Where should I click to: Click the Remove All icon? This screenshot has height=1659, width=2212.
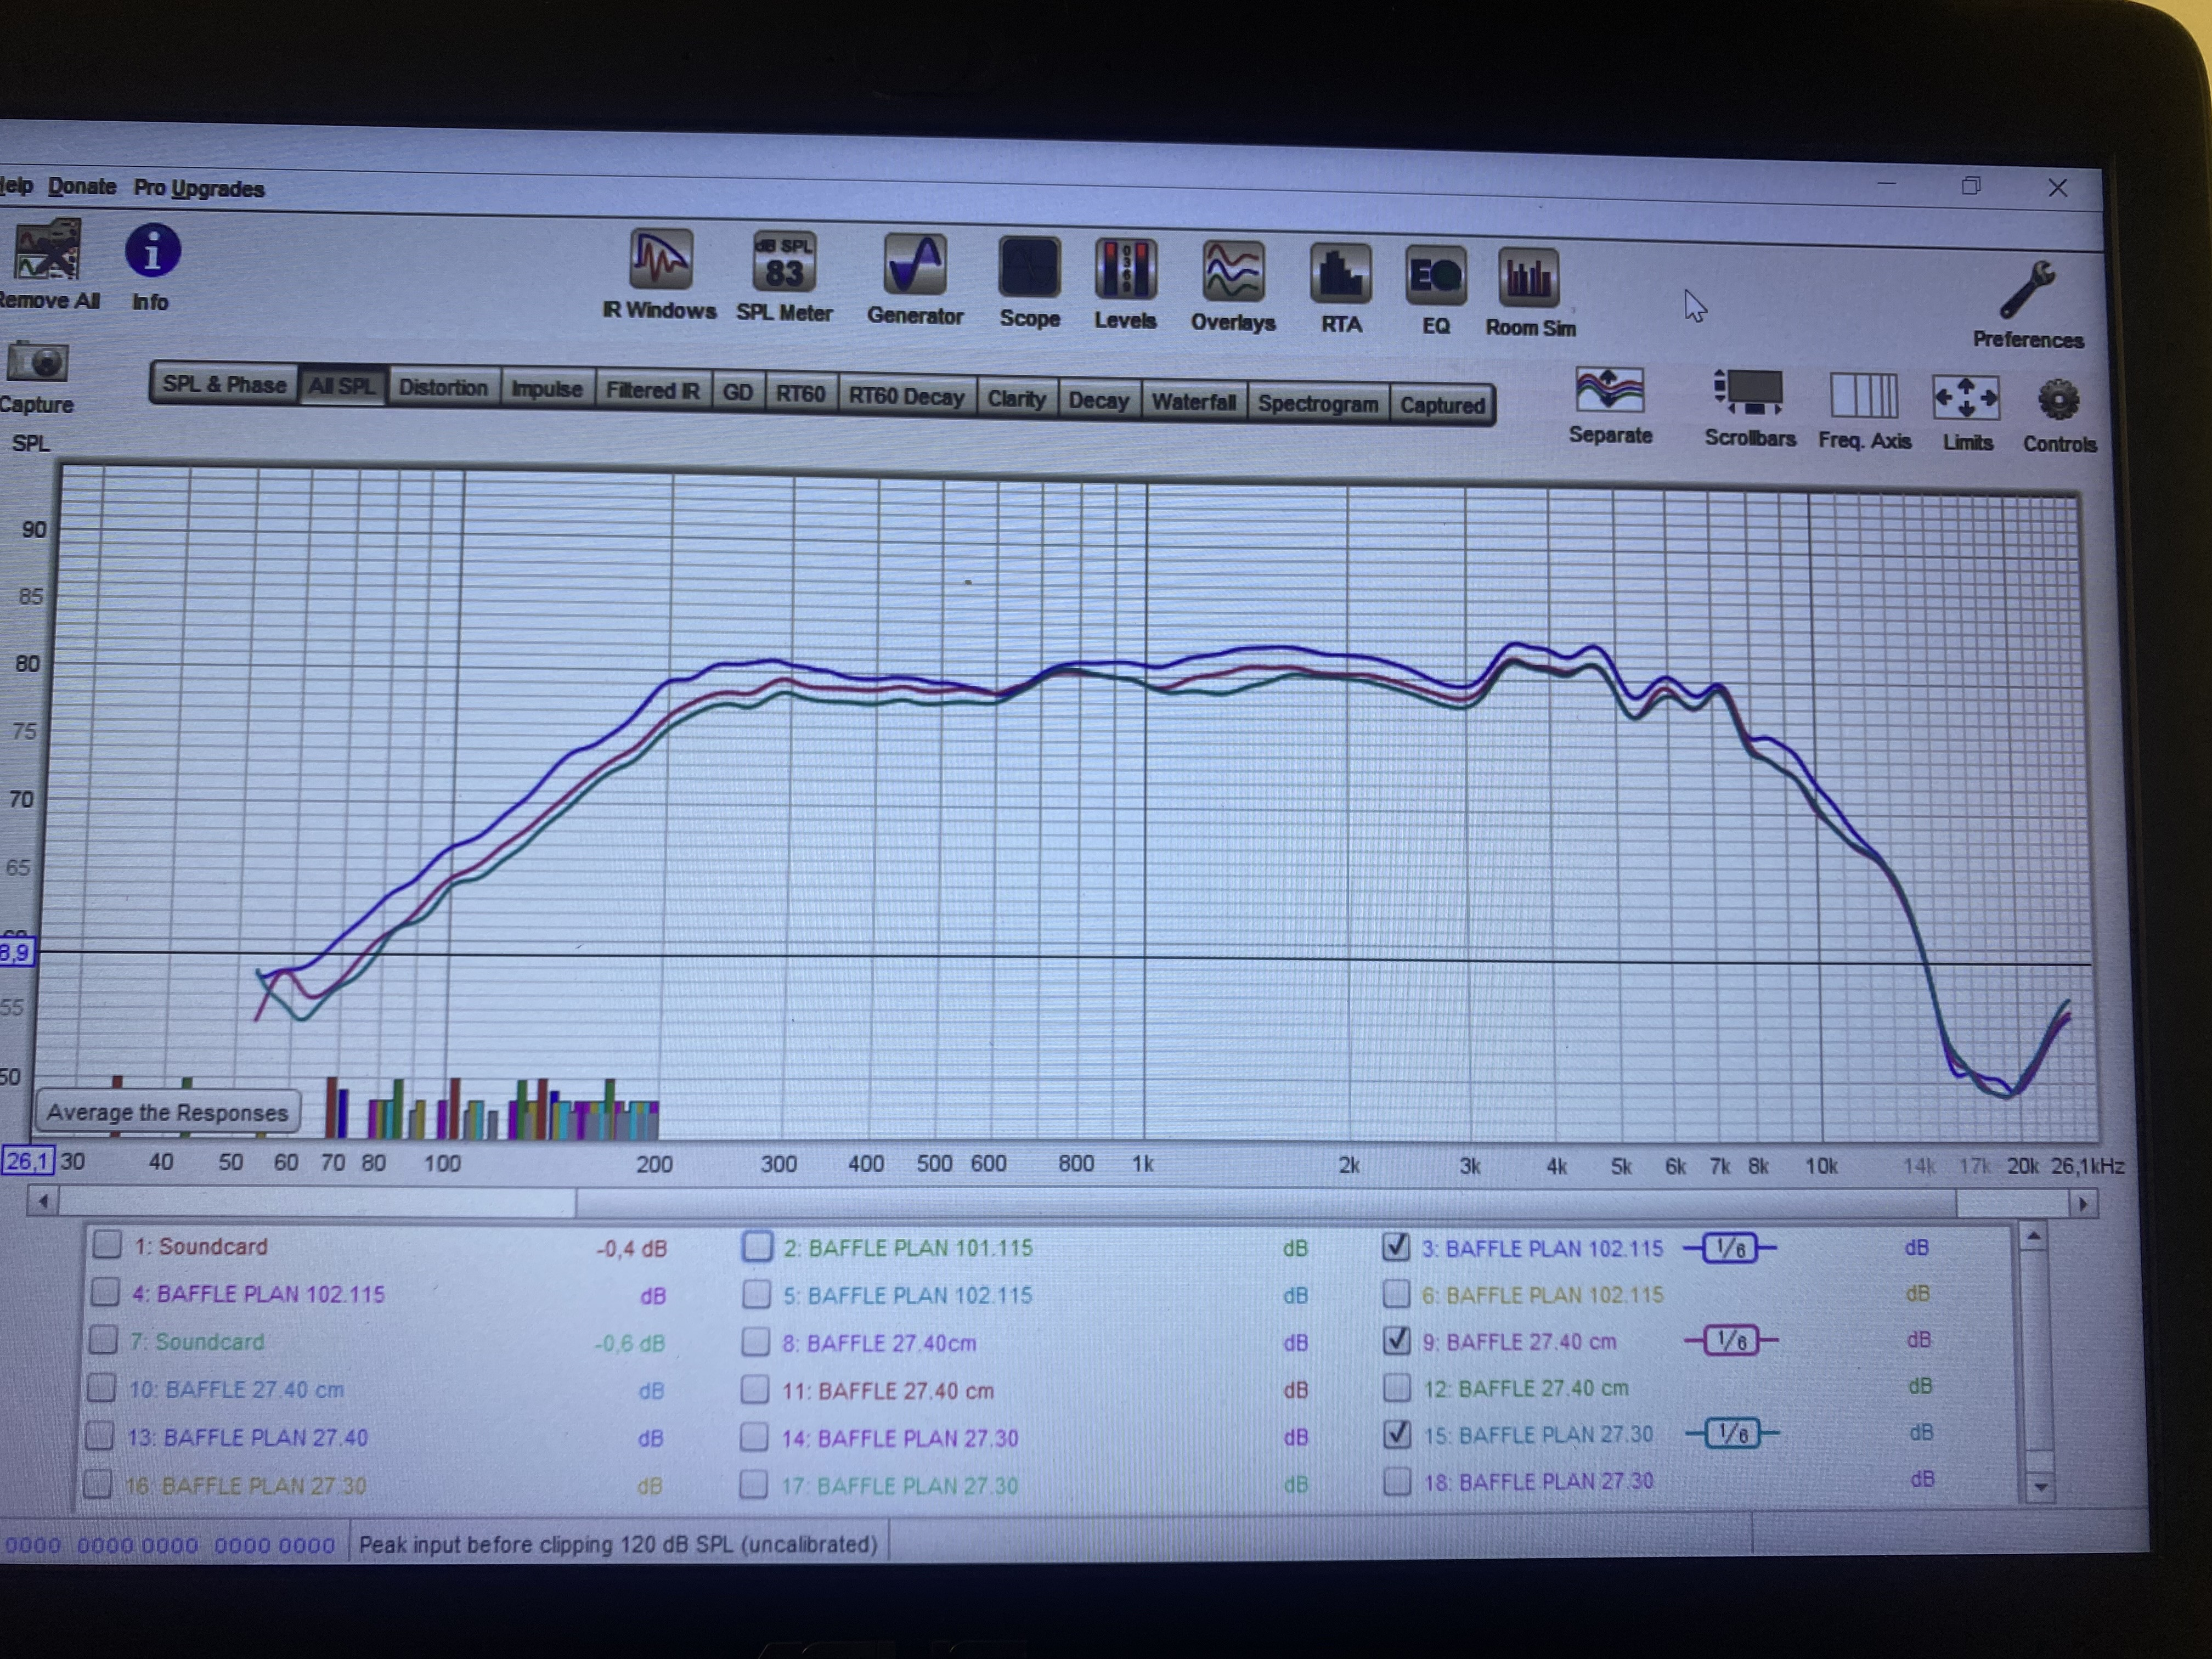(x=47, y=264)
